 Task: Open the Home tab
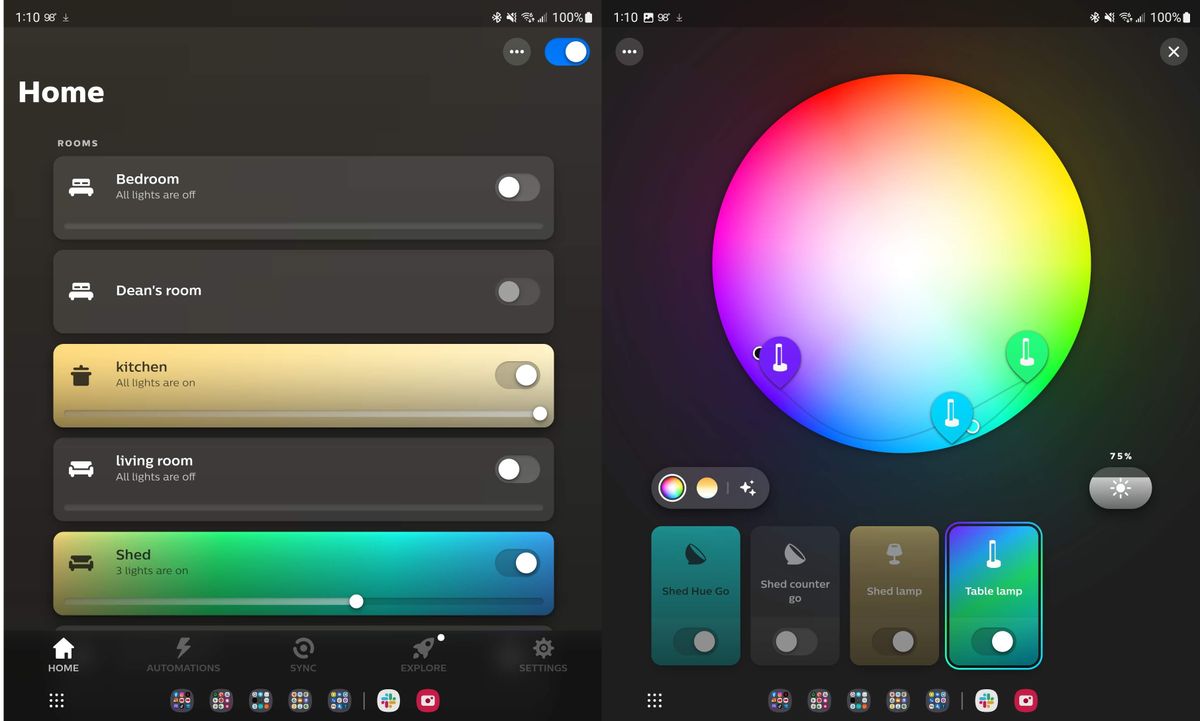[x=63, y=655]
